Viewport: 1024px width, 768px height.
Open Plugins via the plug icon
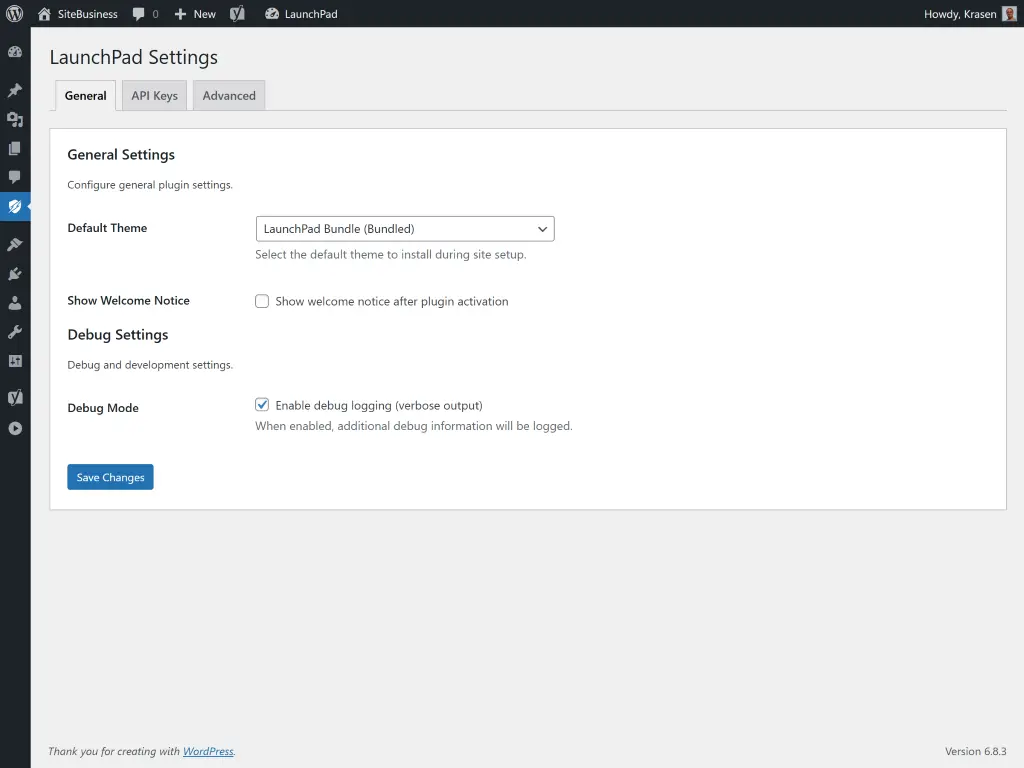point(15,273)
